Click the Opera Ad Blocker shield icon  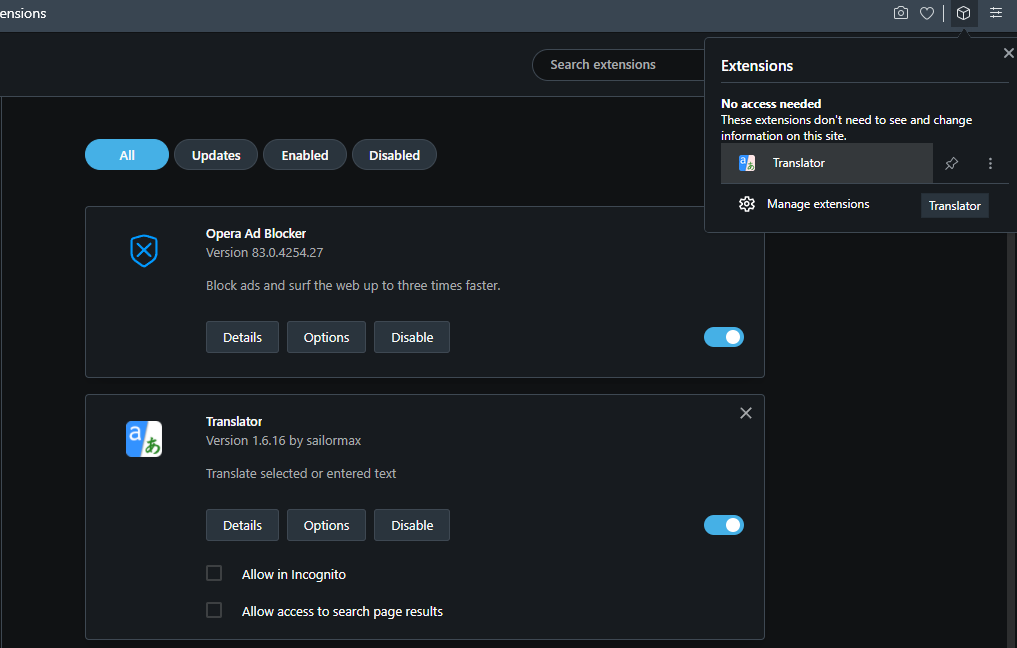144,251
